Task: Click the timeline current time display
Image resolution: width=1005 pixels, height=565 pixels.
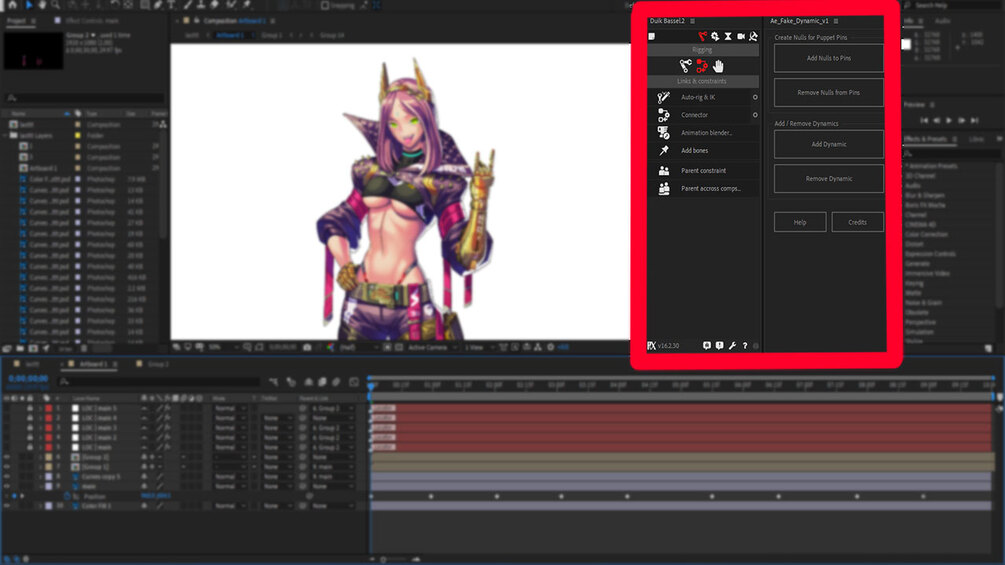Action: pos(28,379)
